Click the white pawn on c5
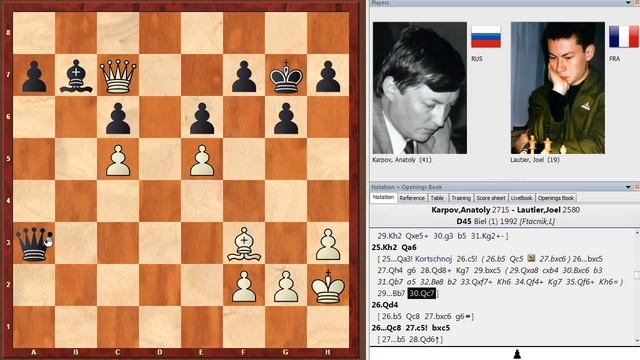Screen dimensions: 640x360 pos(118,160)
